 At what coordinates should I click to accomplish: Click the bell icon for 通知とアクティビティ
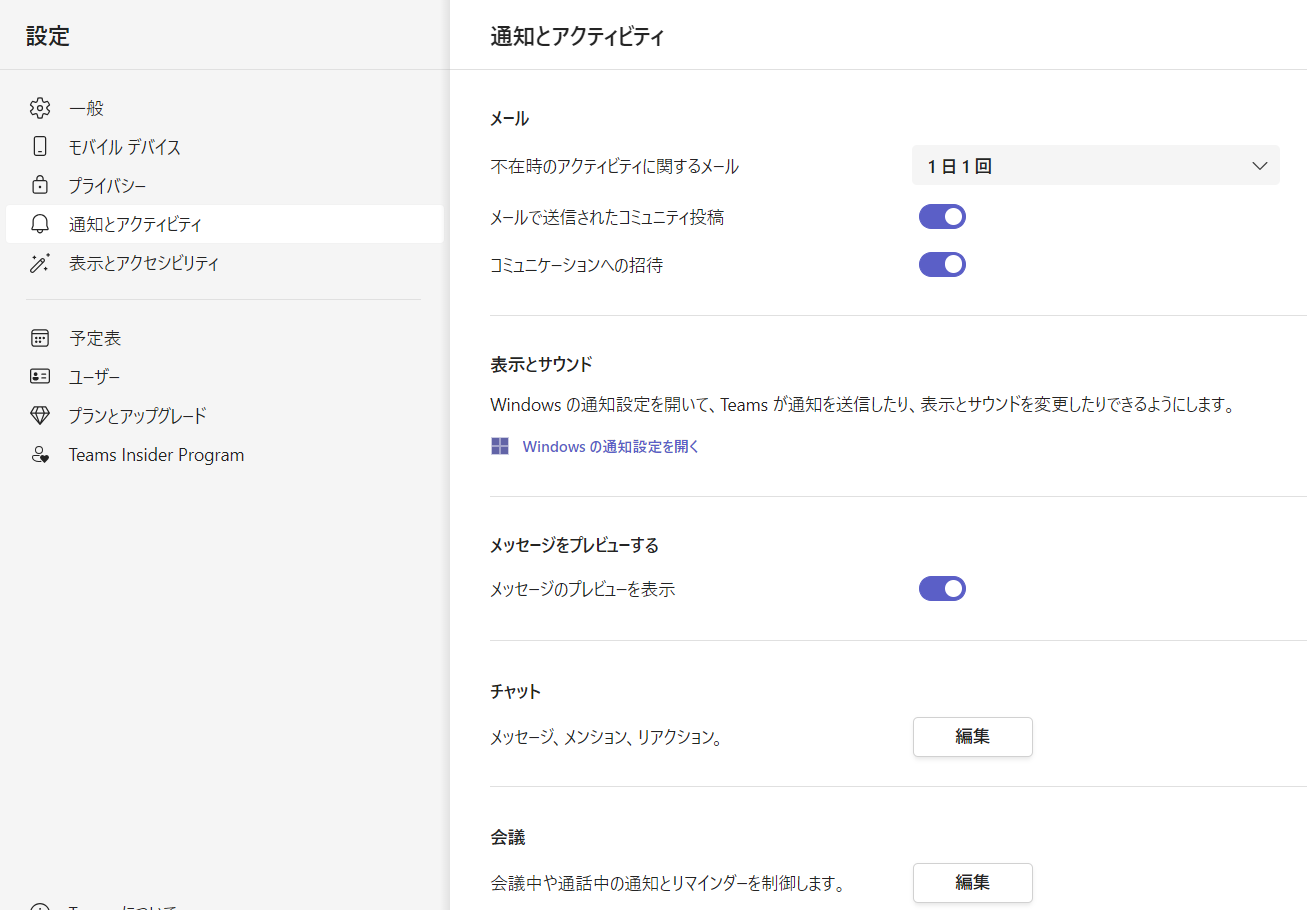click(x=40, y=224)
